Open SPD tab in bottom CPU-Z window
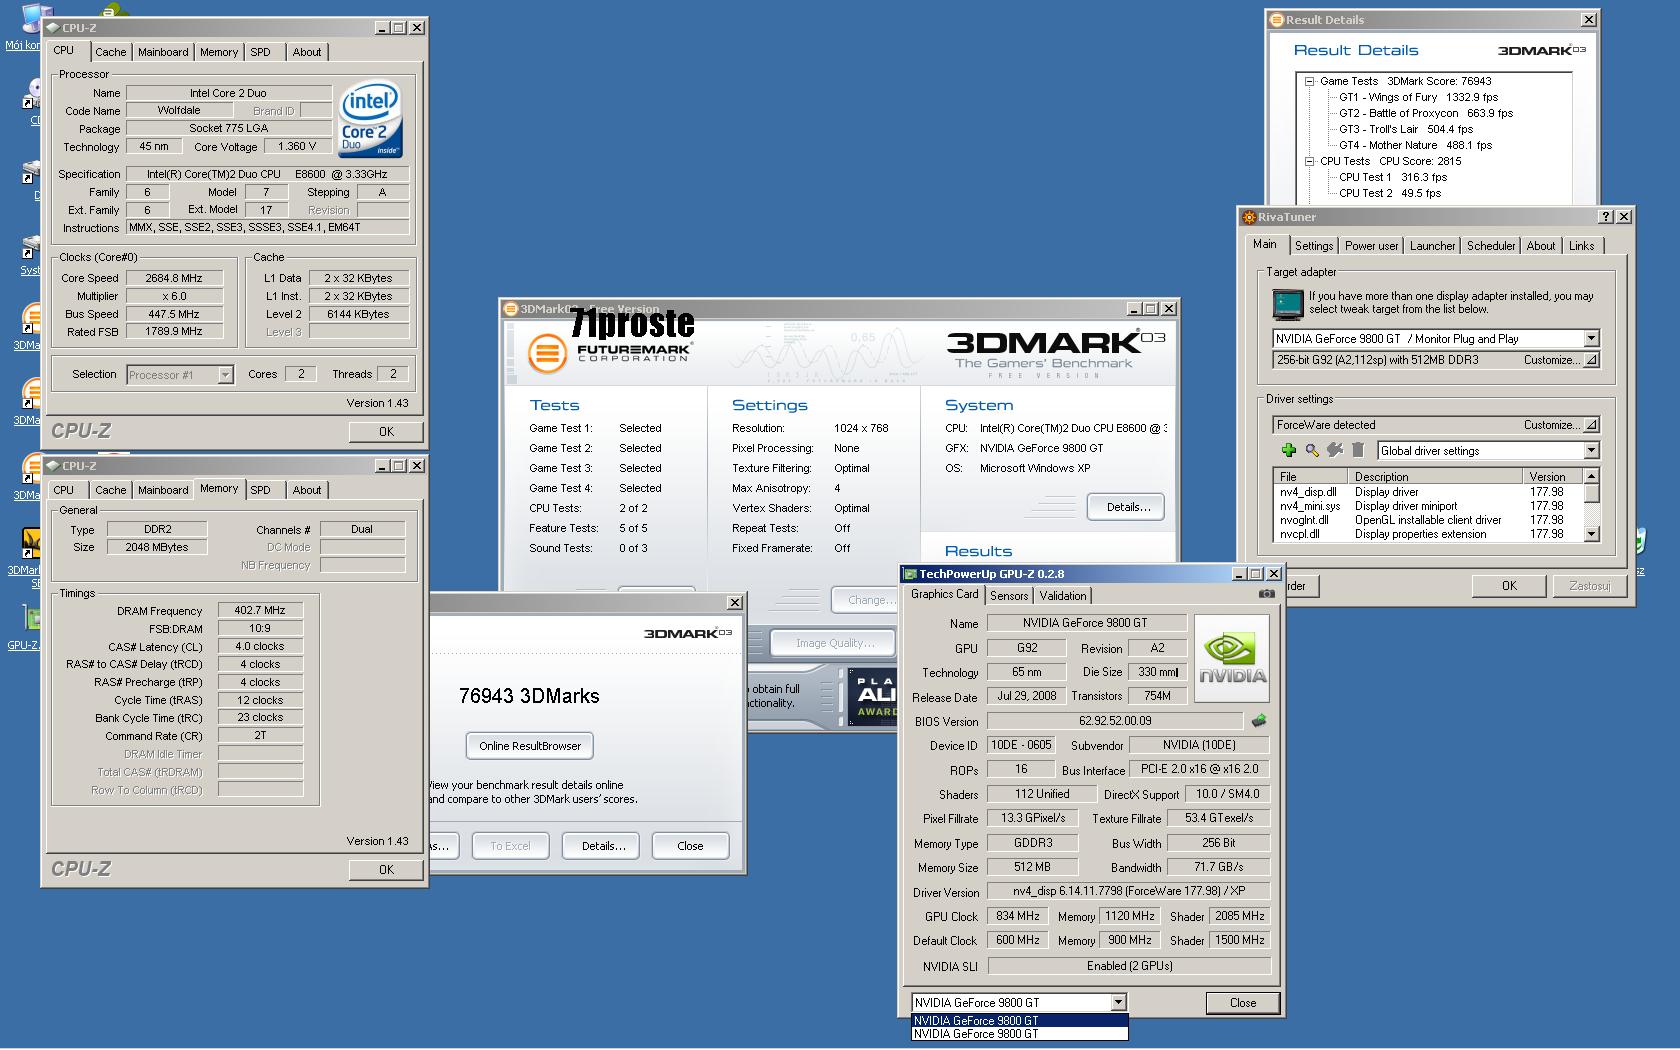1680x1050 pixels. 260,490
